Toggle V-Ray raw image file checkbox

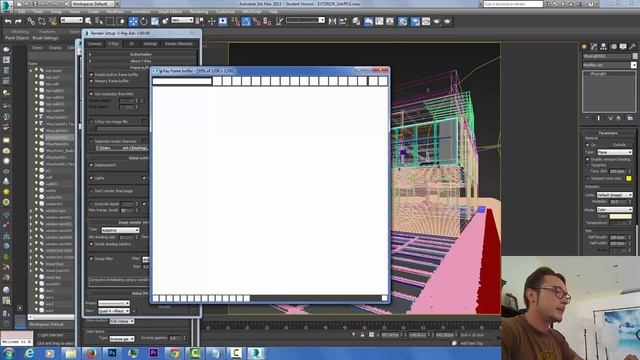[x=91, y=122]
